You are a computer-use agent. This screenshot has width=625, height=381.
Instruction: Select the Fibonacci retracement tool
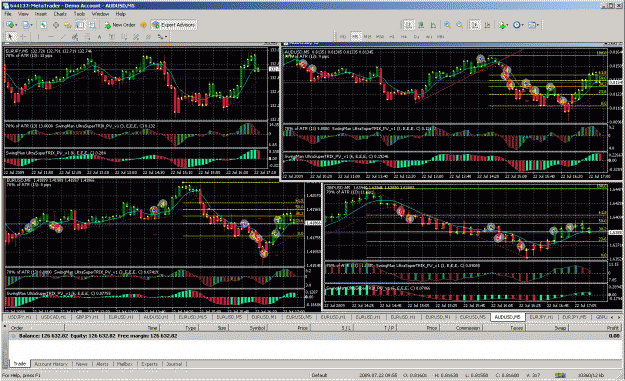point(87,37)
